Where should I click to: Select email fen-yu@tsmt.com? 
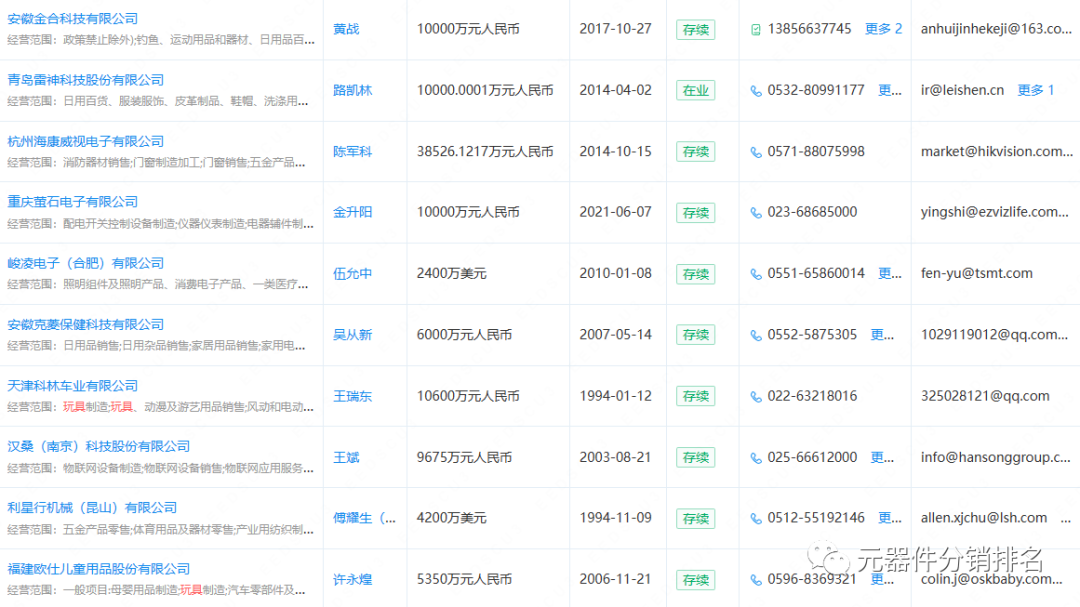[977, 274]
